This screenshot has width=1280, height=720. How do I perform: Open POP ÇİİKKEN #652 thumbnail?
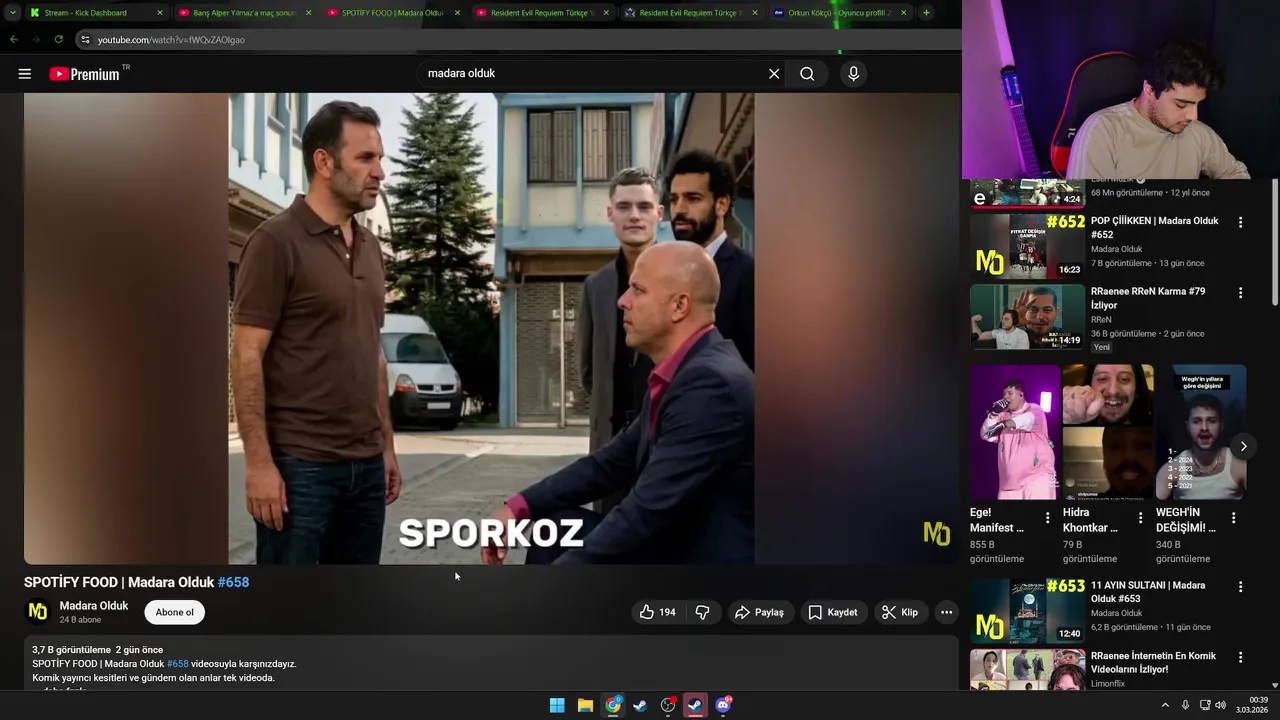click(1027, 246)
